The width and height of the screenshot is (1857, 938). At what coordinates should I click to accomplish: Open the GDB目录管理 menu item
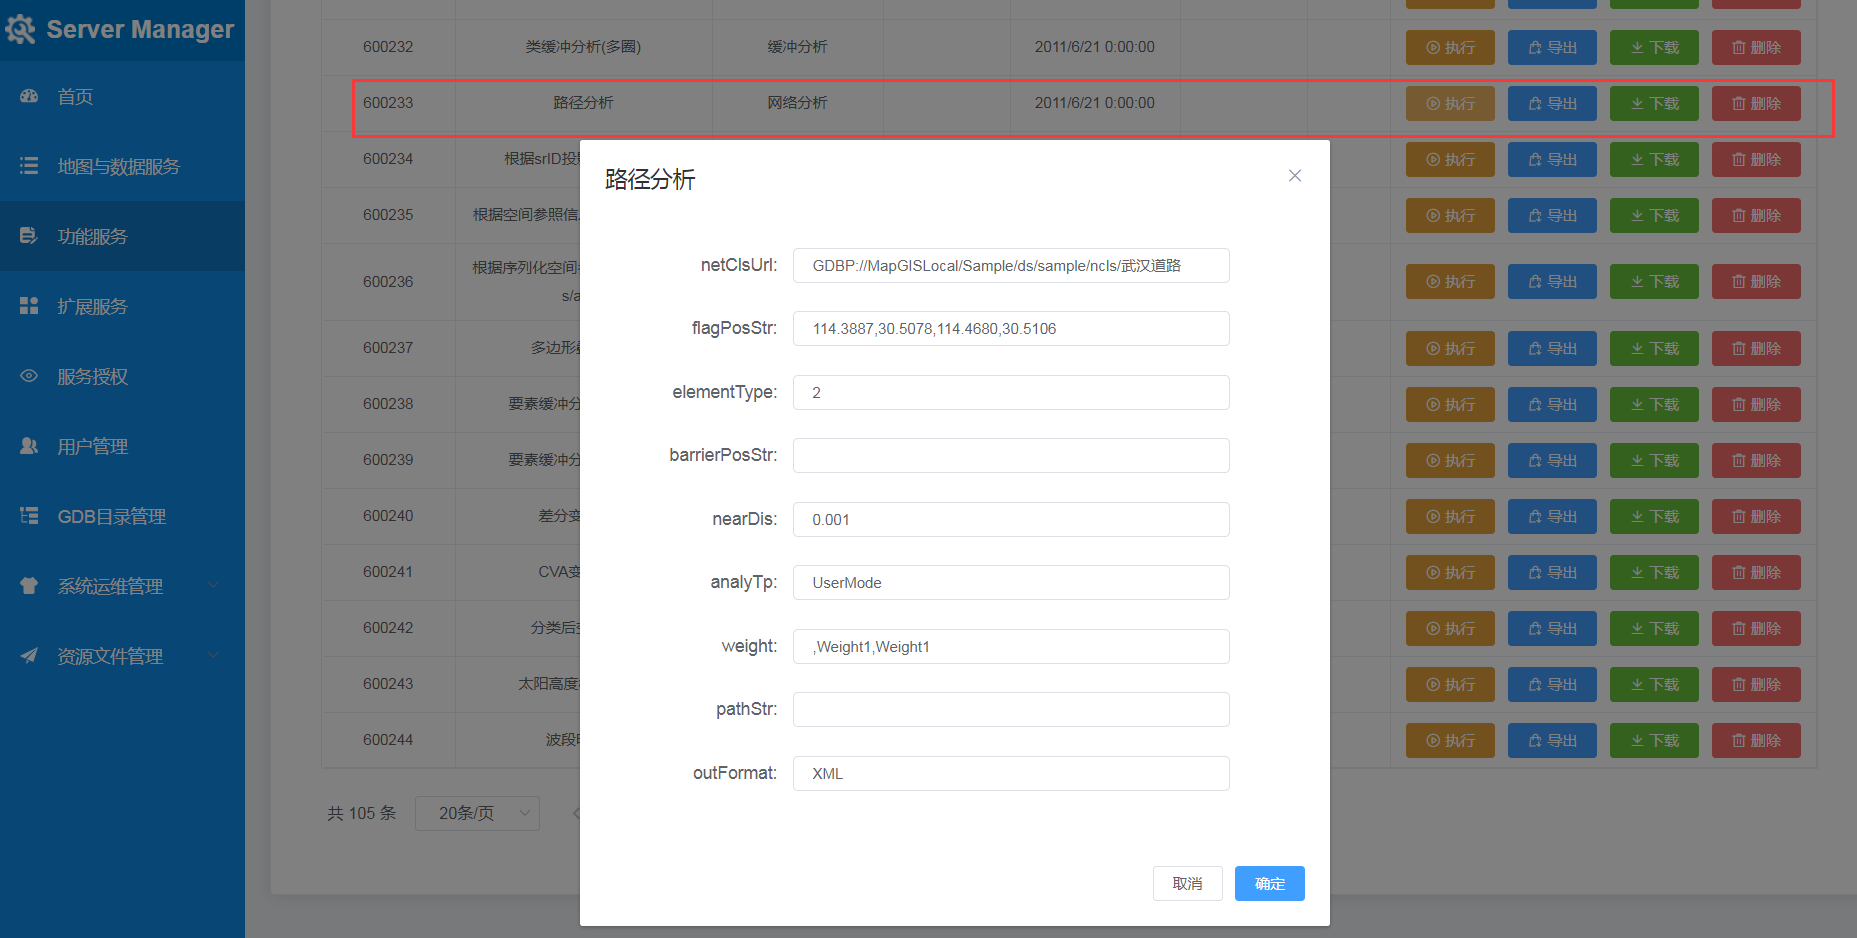pos(122,516)
